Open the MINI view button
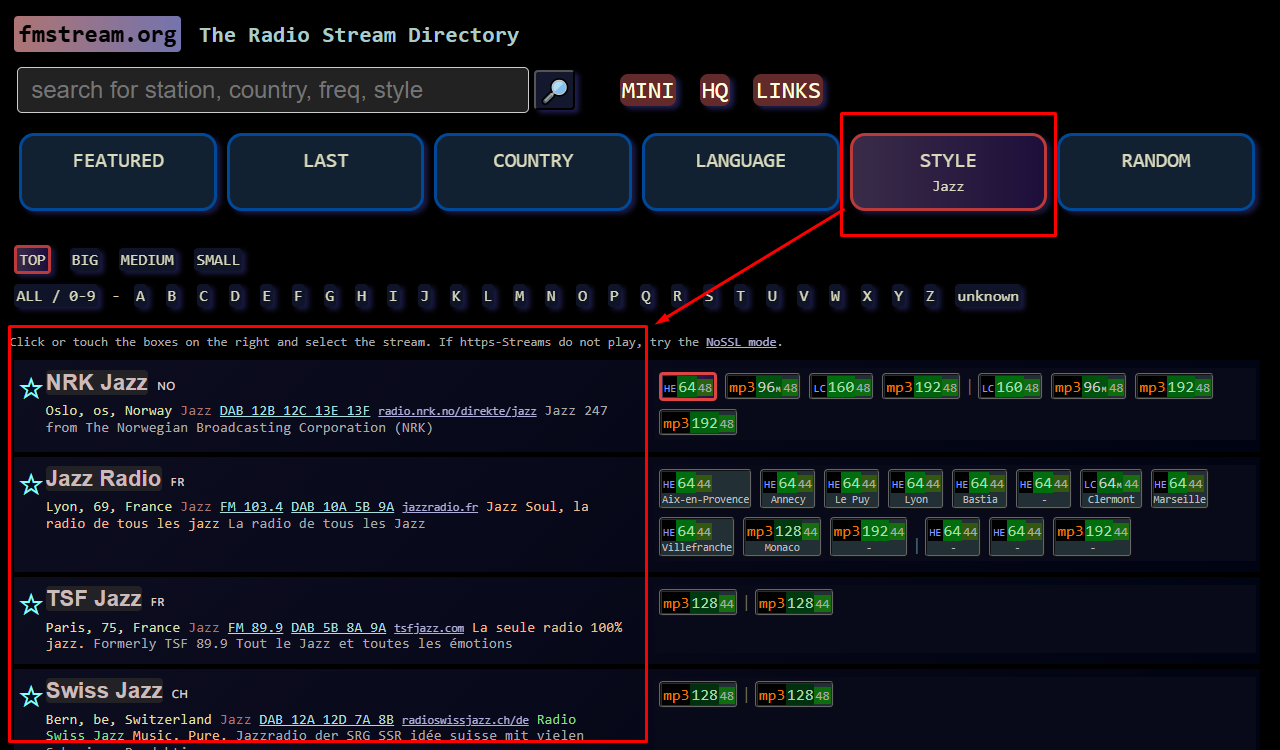This screenshot has height=750, width=1280. pos(648,91)
